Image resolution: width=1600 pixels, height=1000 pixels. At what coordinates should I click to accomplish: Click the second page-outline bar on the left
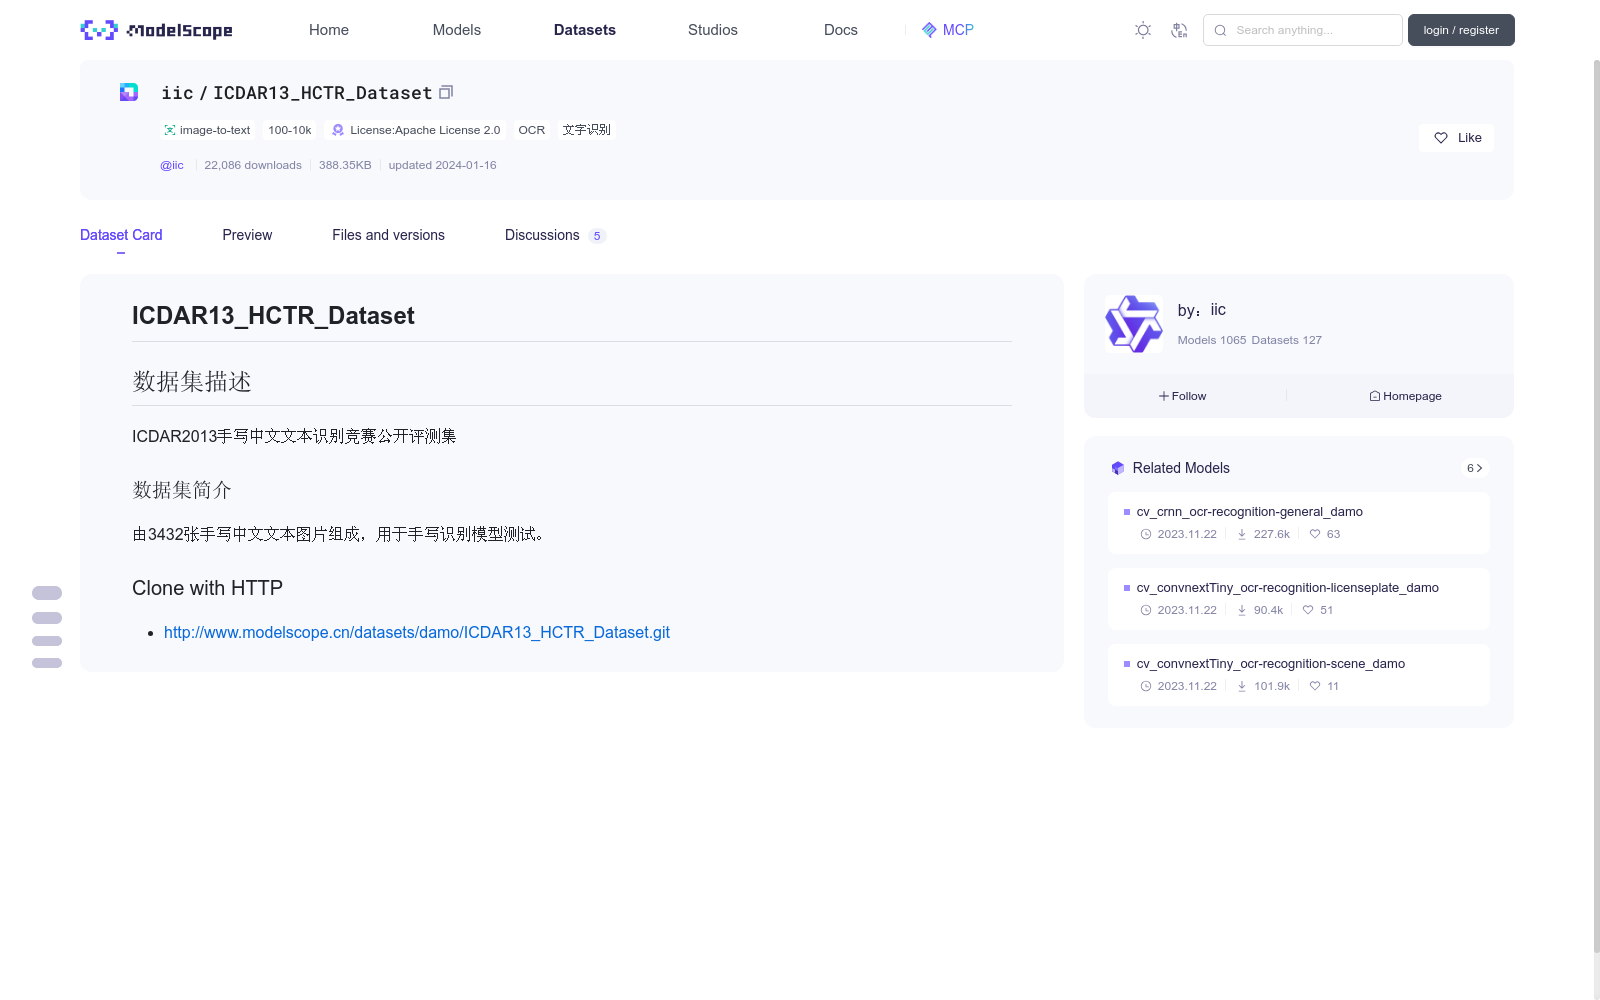[47, 618]
